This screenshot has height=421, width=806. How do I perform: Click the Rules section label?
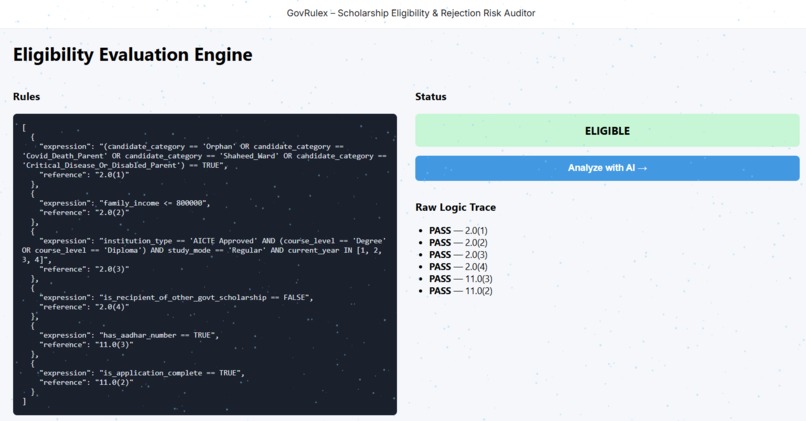(26, 97)
